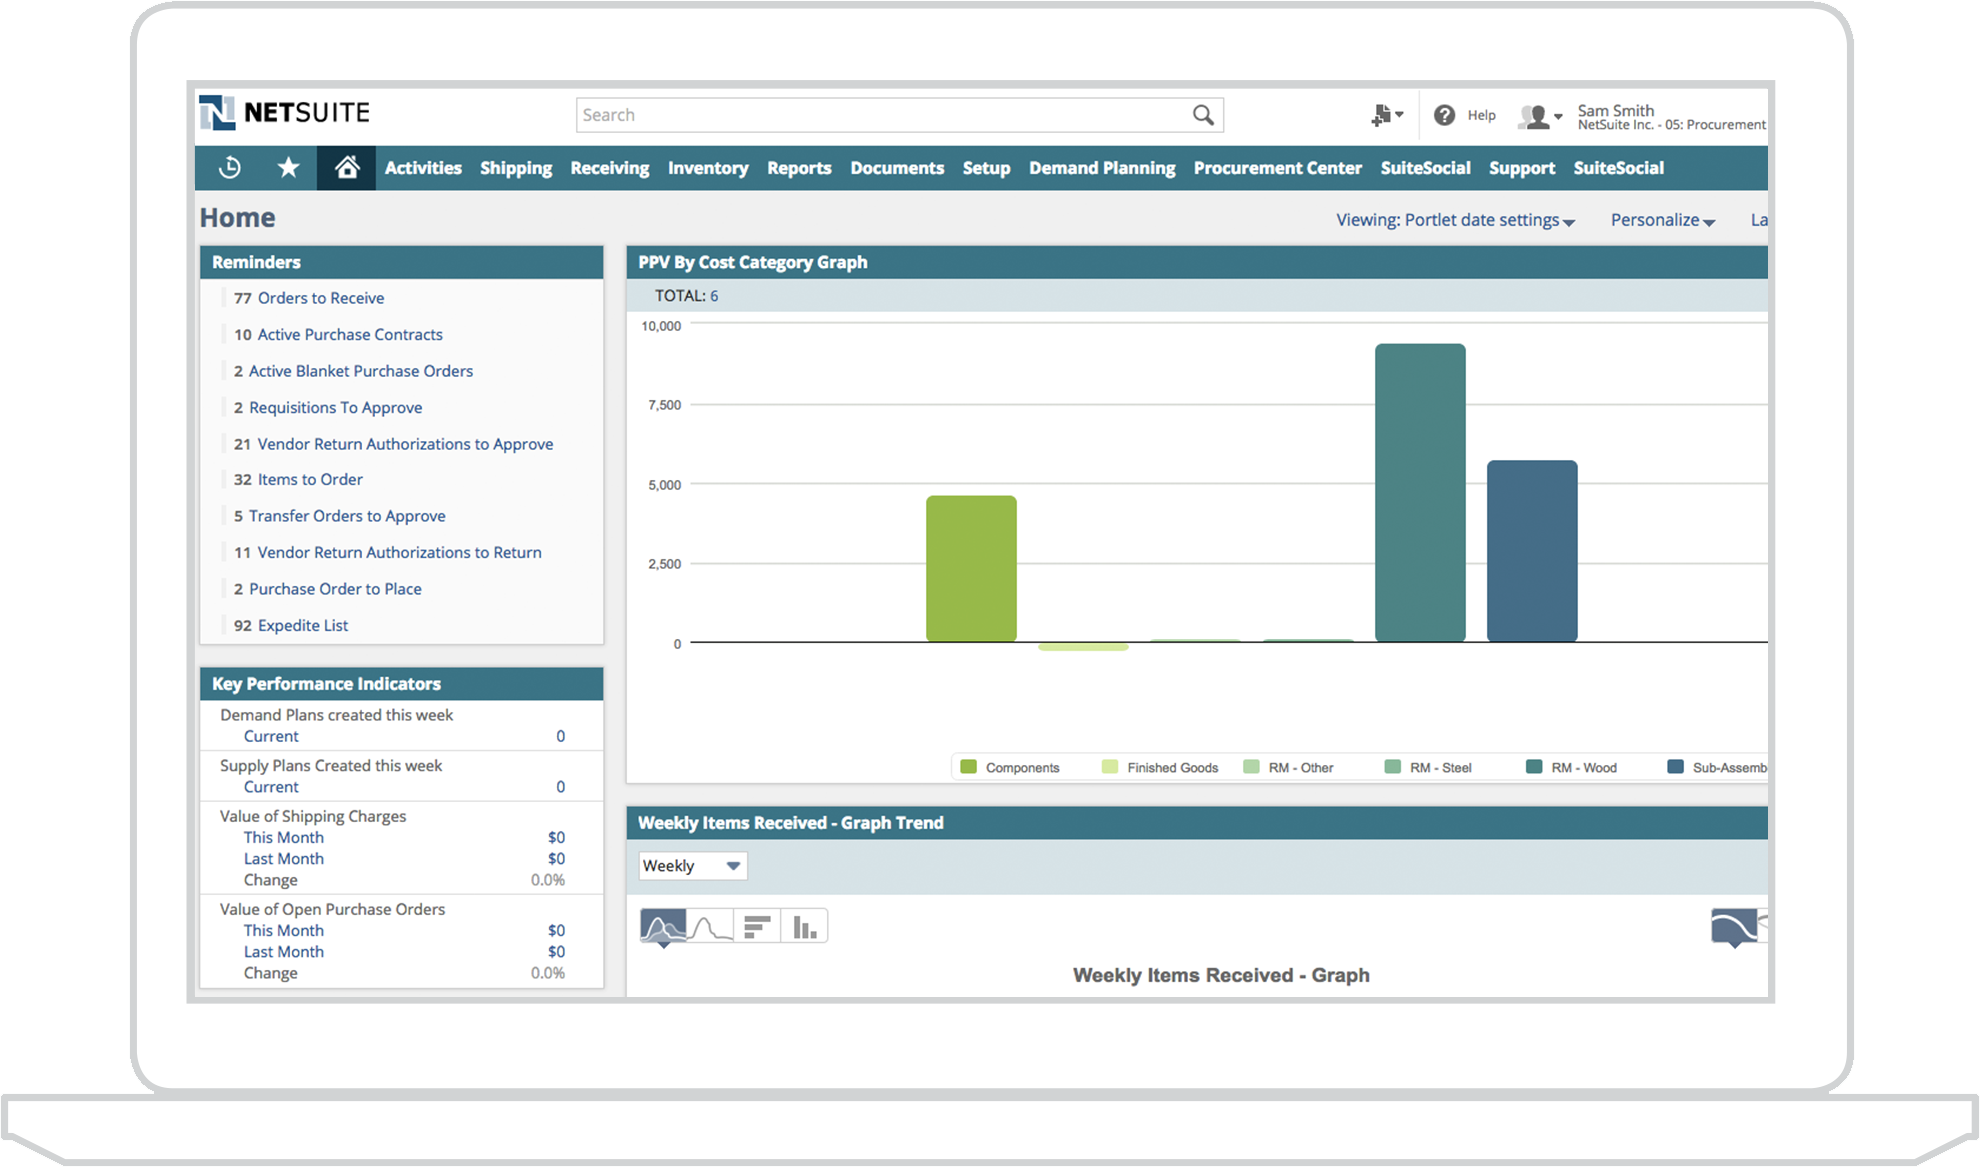Open the Recent Records history icon
The height and width of the screenshot is (1167, 1980).
[230, 168]
